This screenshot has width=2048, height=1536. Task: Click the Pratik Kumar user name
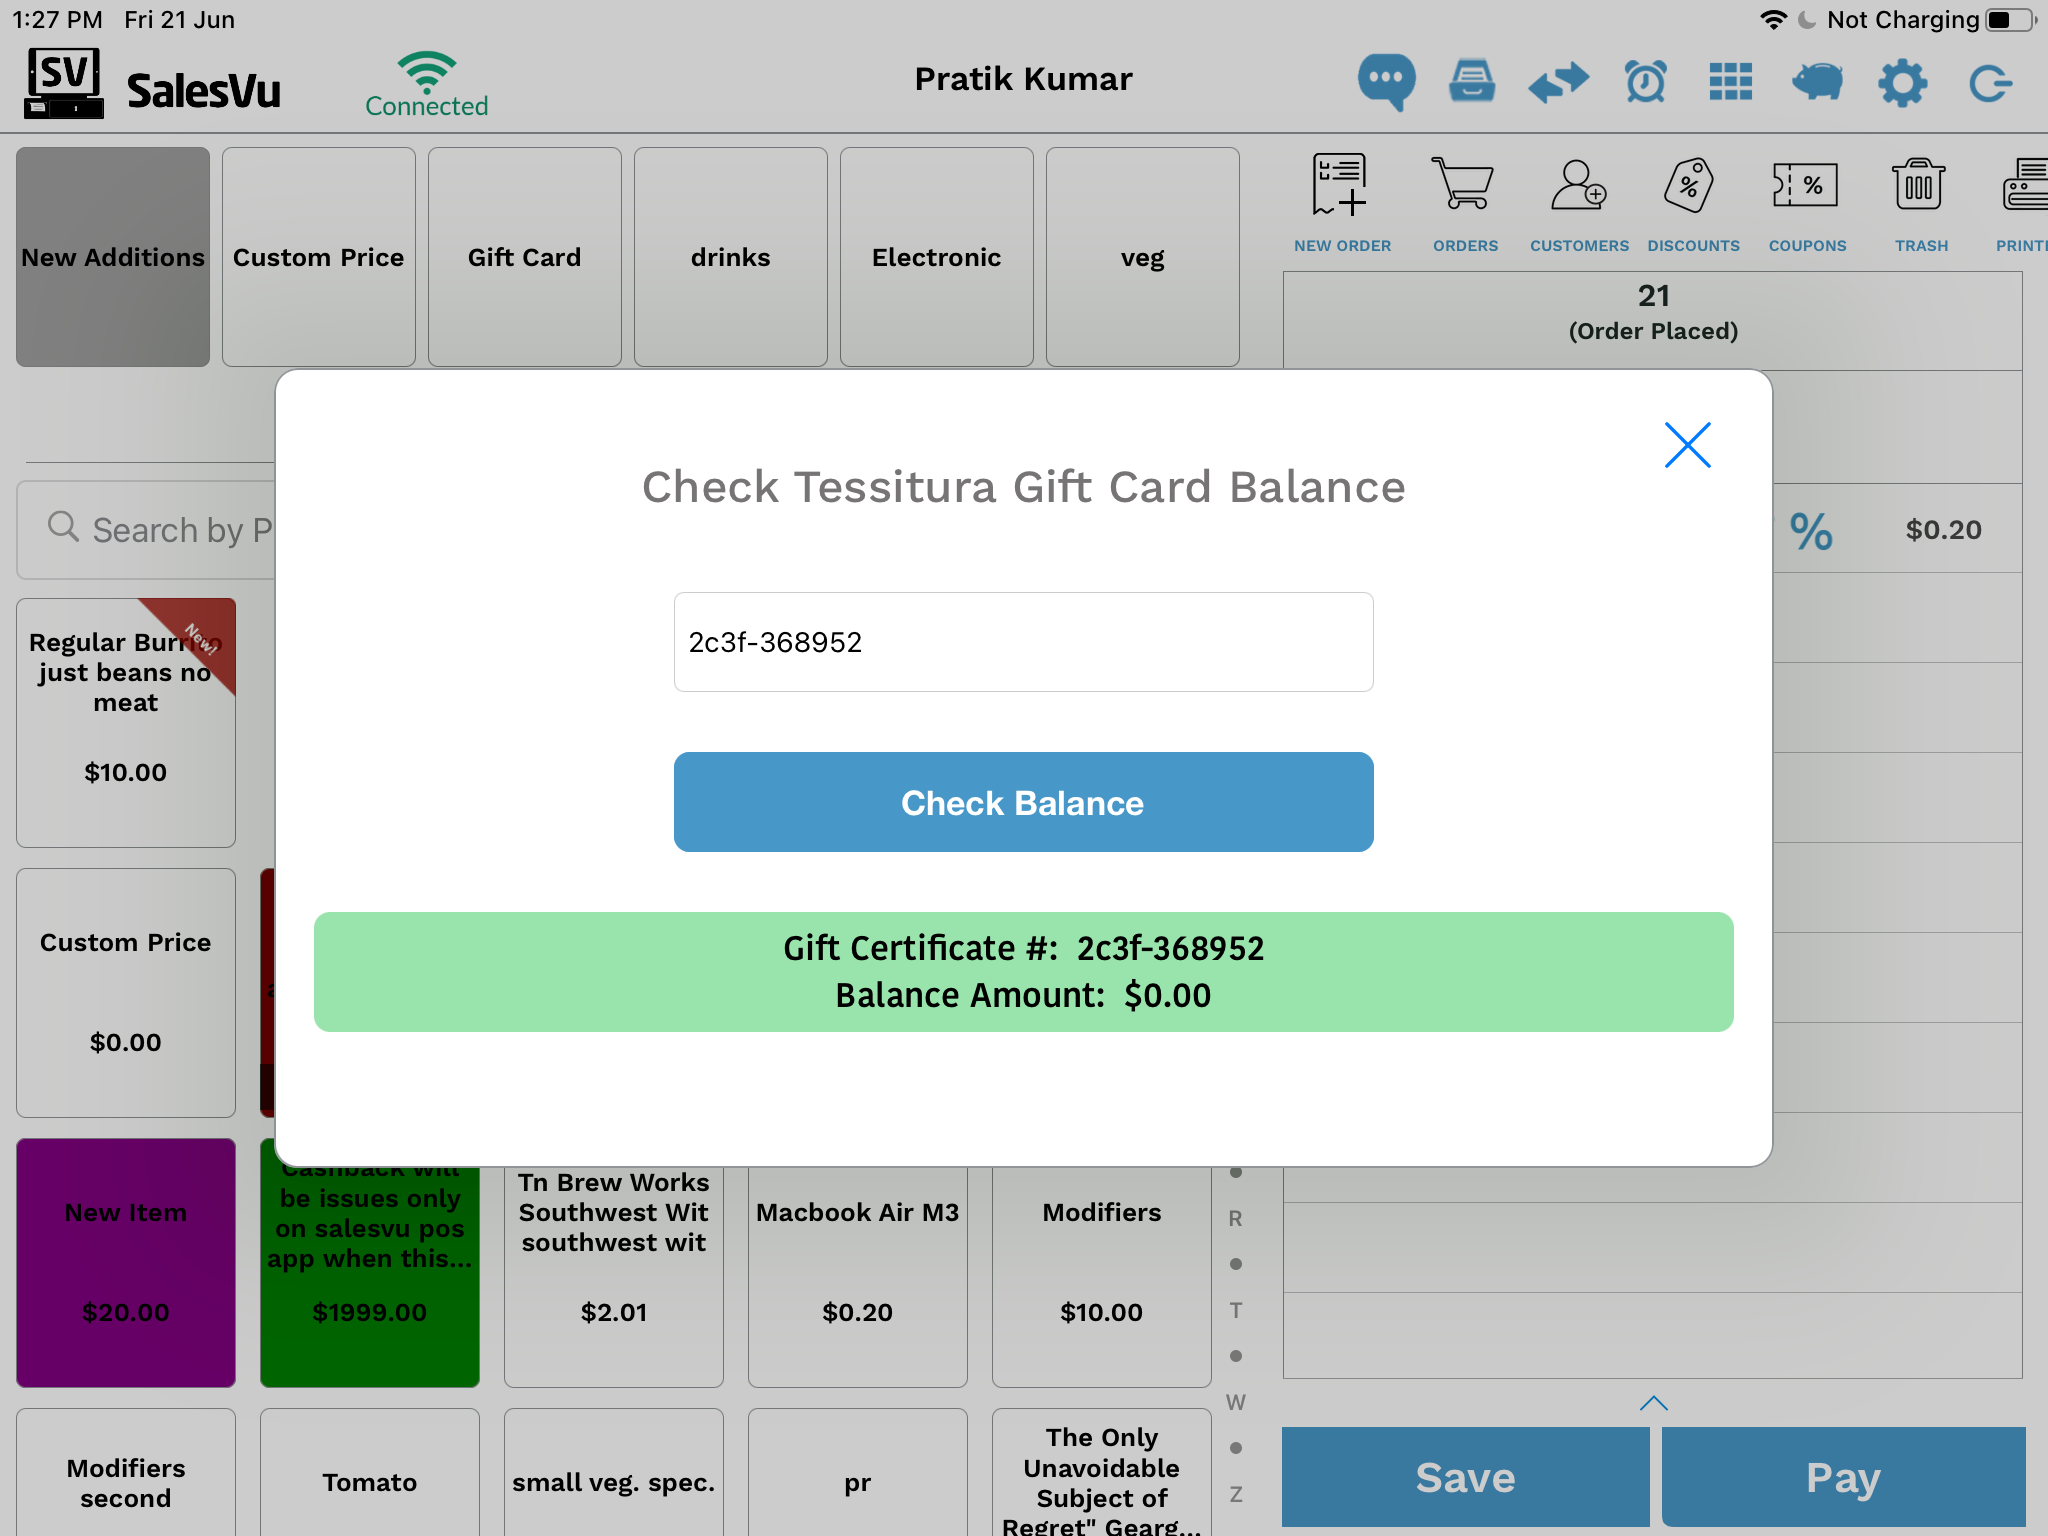pyautogui.click(x=1023, y=79)
